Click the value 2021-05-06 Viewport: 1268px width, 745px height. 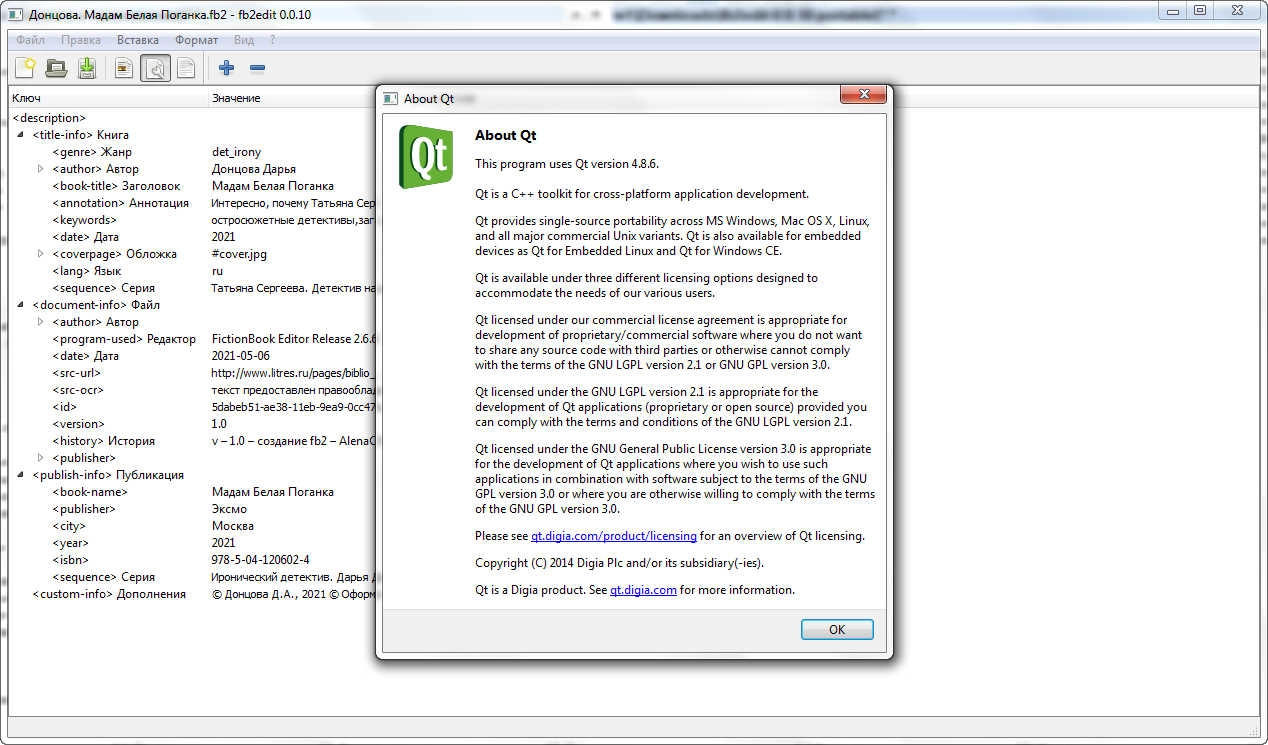pos(241,355)
